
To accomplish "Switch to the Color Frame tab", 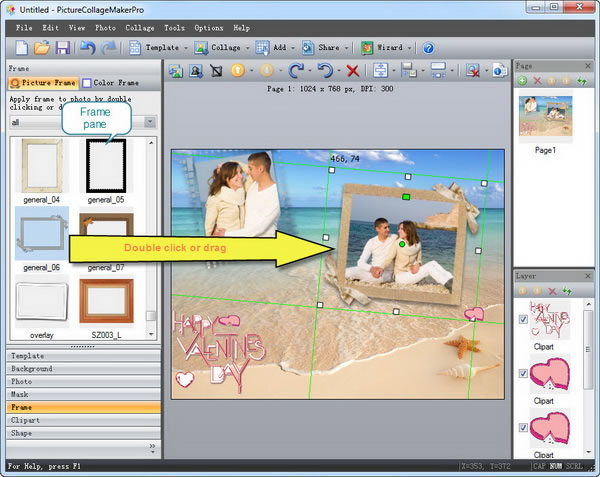I will [x=111, y=83].
